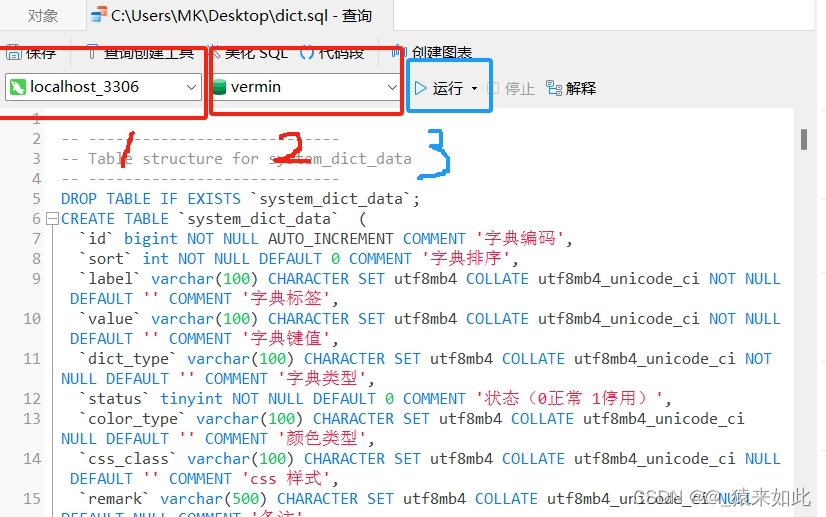
Task: Click the `sort` int column definition line
Action: click(x=299, y=259)
